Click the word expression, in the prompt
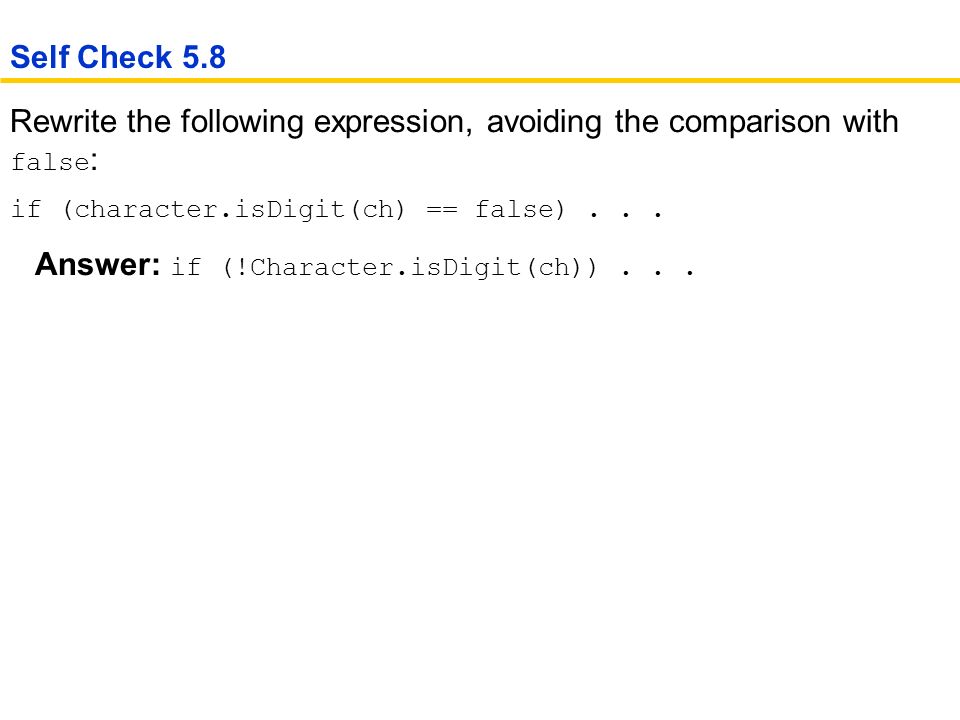This screenshot has width=960, height=720. 393,121
